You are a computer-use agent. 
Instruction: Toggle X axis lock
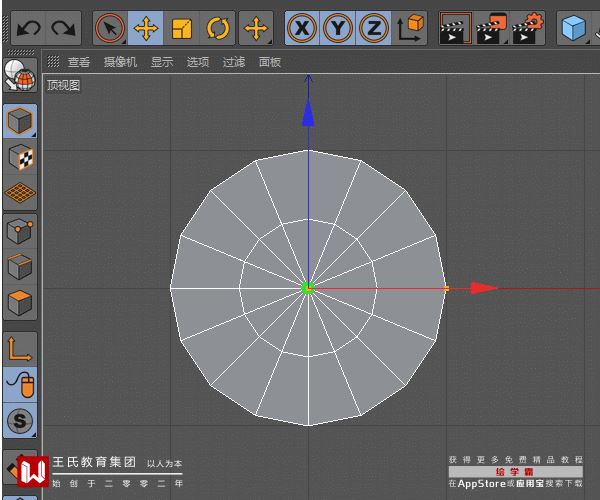tap(302, 28)
